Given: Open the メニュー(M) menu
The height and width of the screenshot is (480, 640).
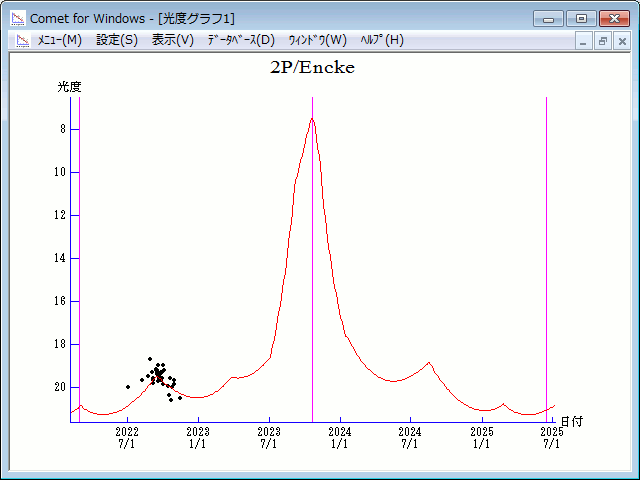Looking at the screenshot, I should click(x=60, y=40).
